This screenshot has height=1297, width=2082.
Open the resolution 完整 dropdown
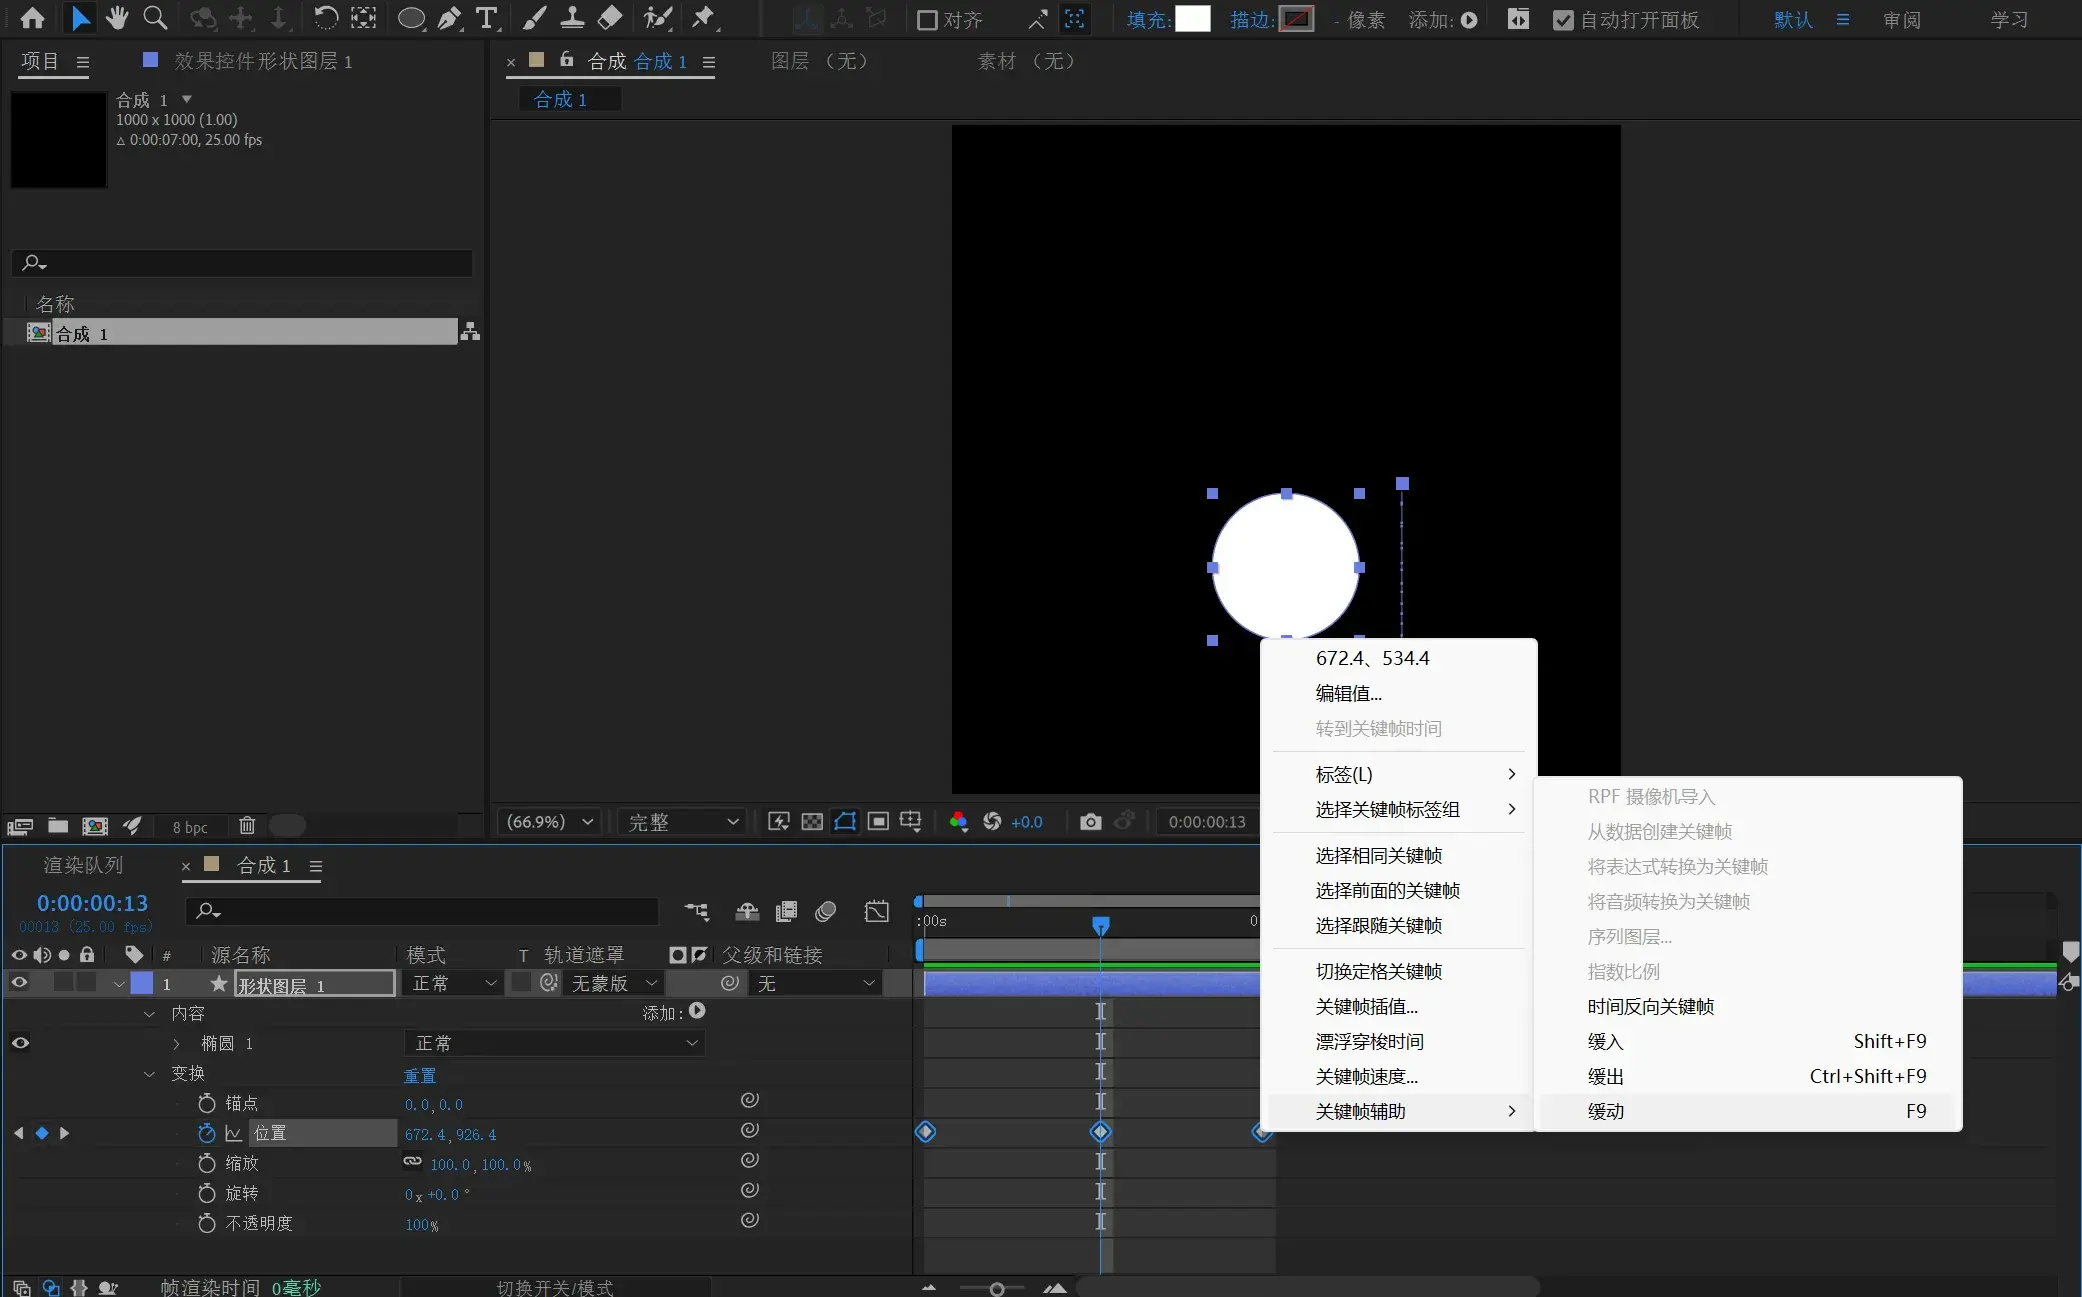click(x=683, y=822)
